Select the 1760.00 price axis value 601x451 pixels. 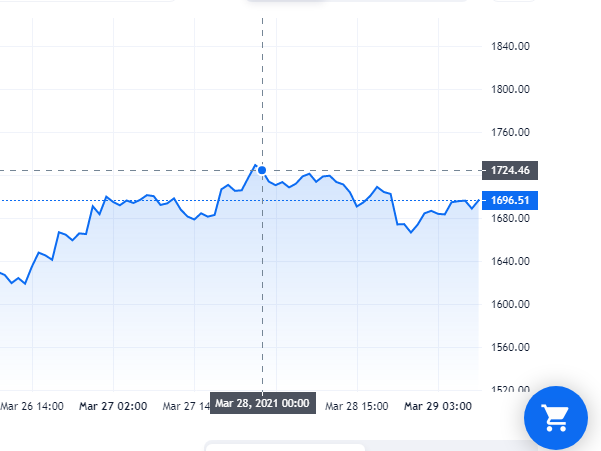pyautogui.click(x=510, y=133)
